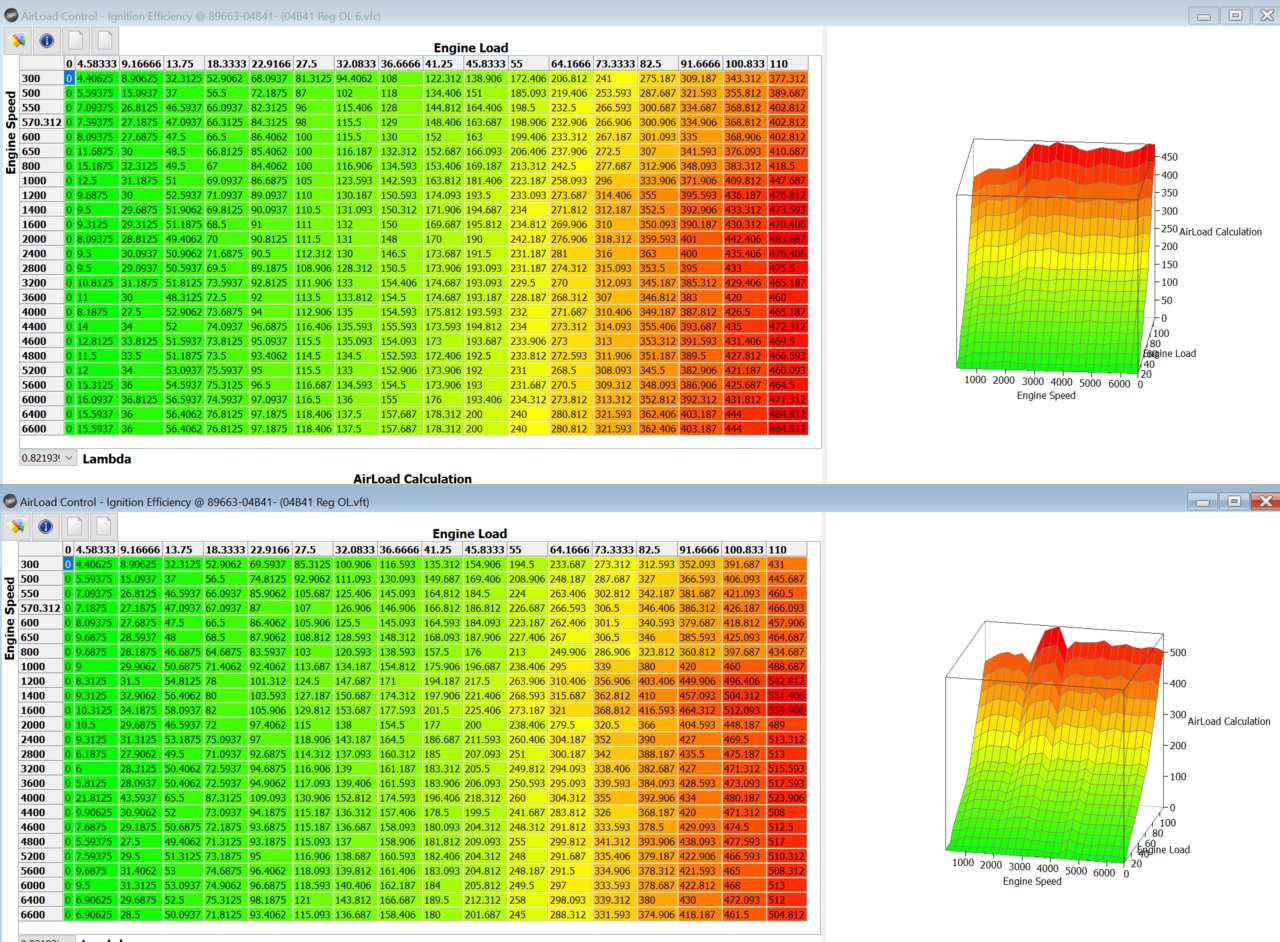Click app icon in top window title bar

(x=11, y=14)
